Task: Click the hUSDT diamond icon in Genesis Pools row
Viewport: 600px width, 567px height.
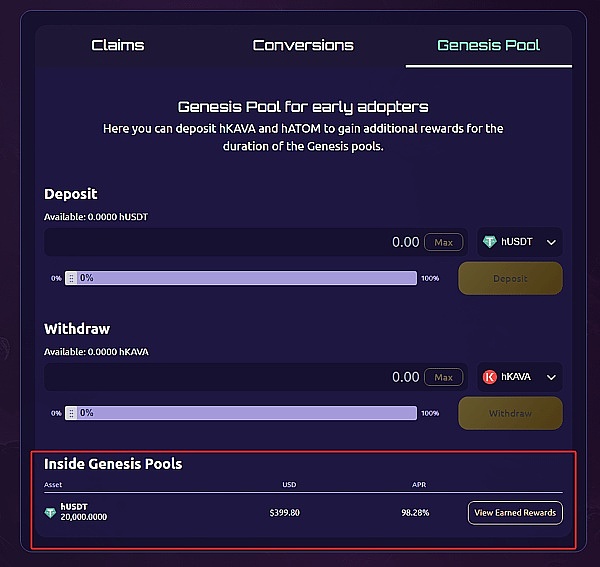Action: (51, 513)
